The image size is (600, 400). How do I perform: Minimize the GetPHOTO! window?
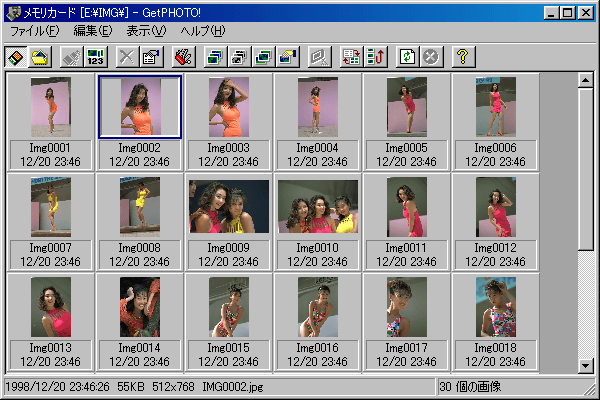coord(551,13)
